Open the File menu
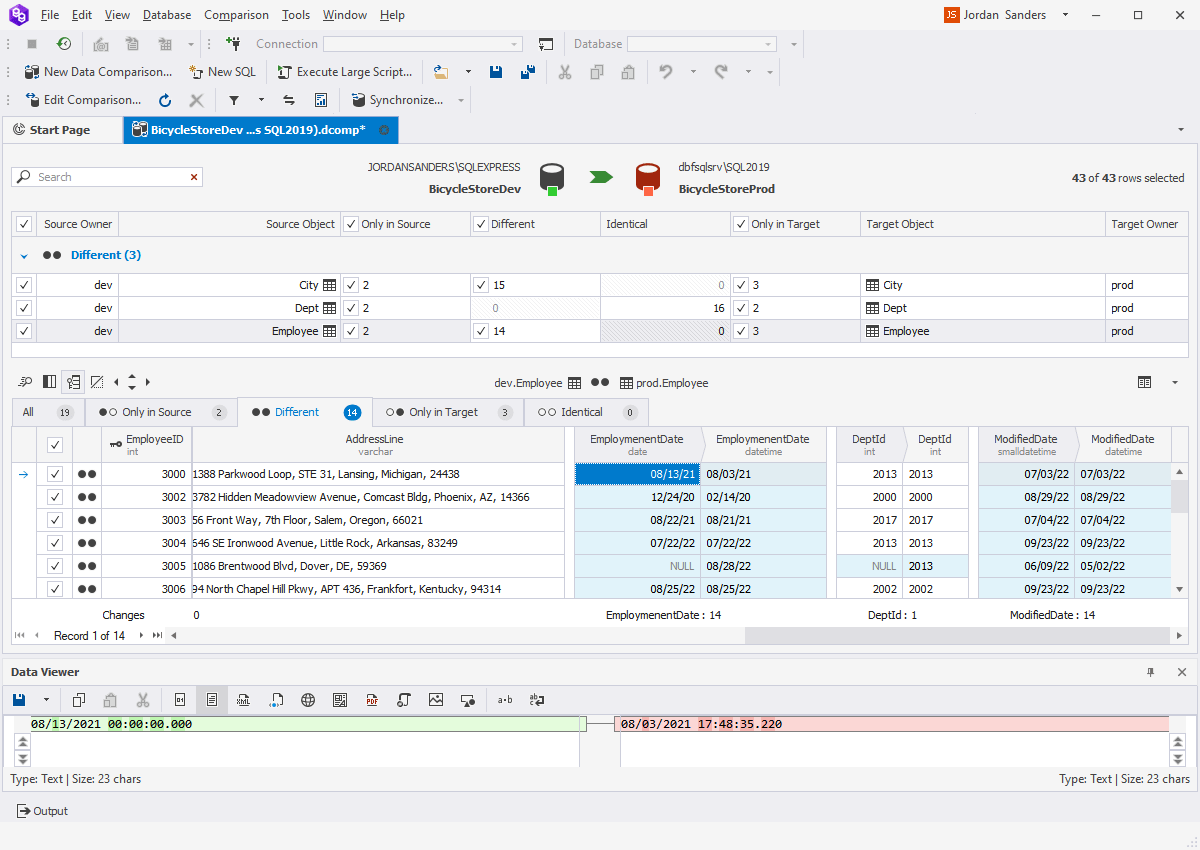 pos(49,15)
